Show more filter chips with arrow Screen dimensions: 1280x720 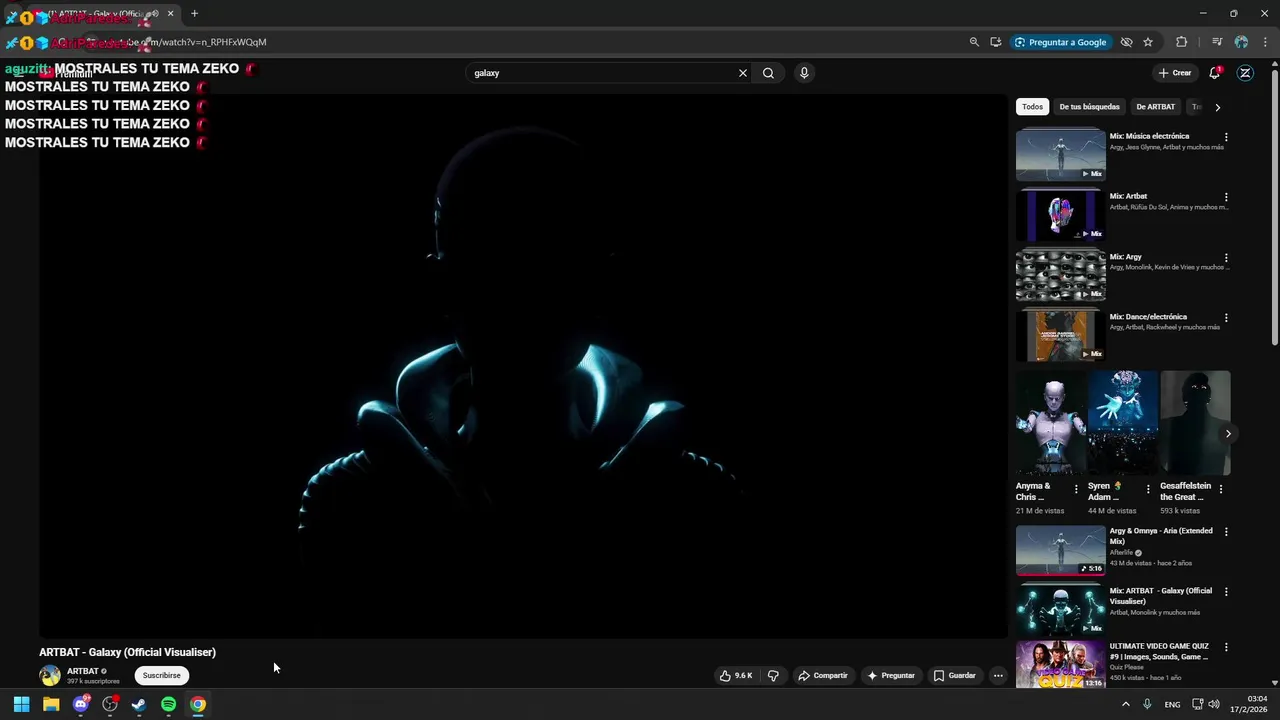(x=1217, y=107)
